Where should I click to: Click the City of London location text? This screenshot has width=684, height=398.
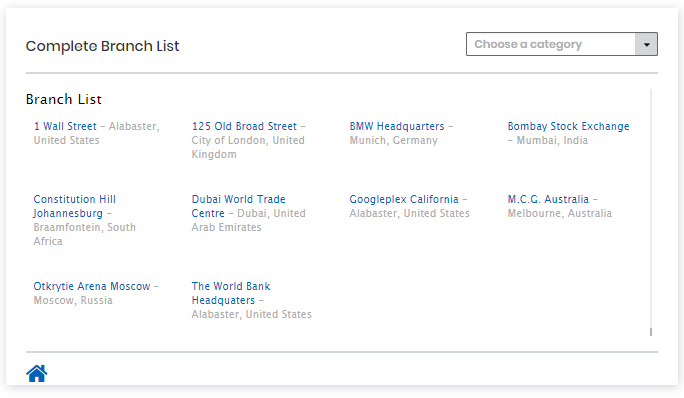[x=248, y=147]
